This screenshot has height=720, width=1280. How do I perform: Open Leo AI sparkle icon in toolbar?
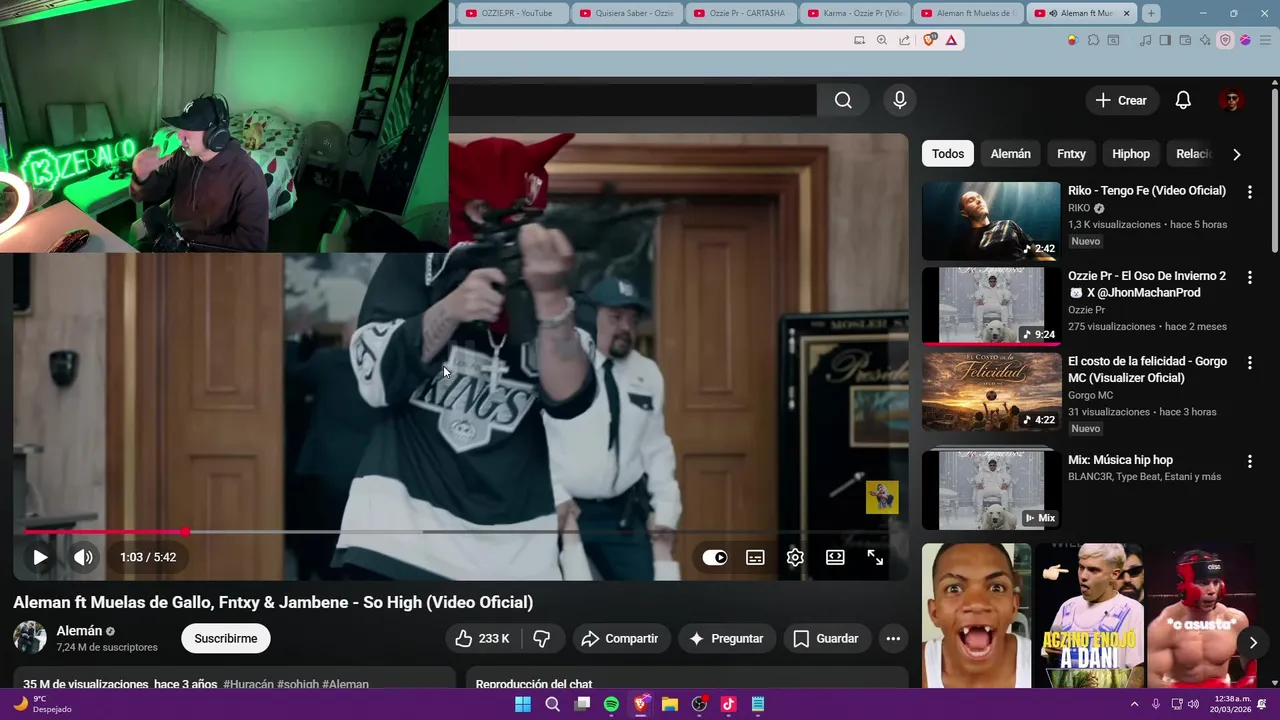point(1205,40)
